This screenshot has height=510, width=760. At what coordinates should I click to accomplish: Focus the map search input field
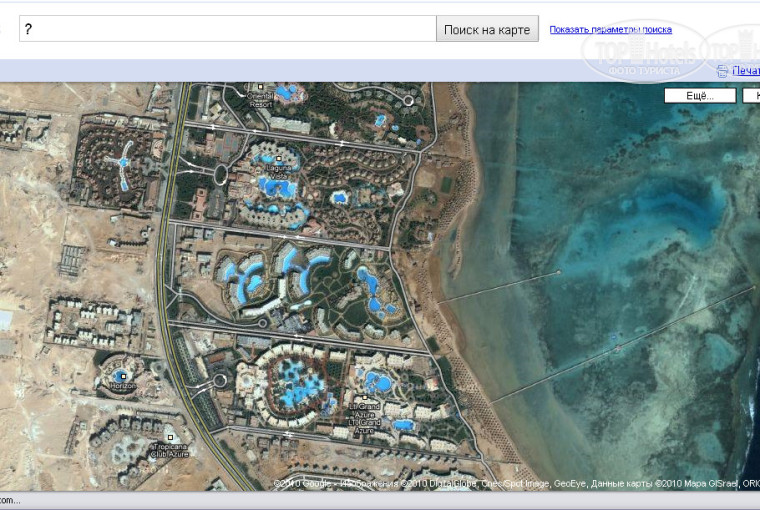point(227,29)
